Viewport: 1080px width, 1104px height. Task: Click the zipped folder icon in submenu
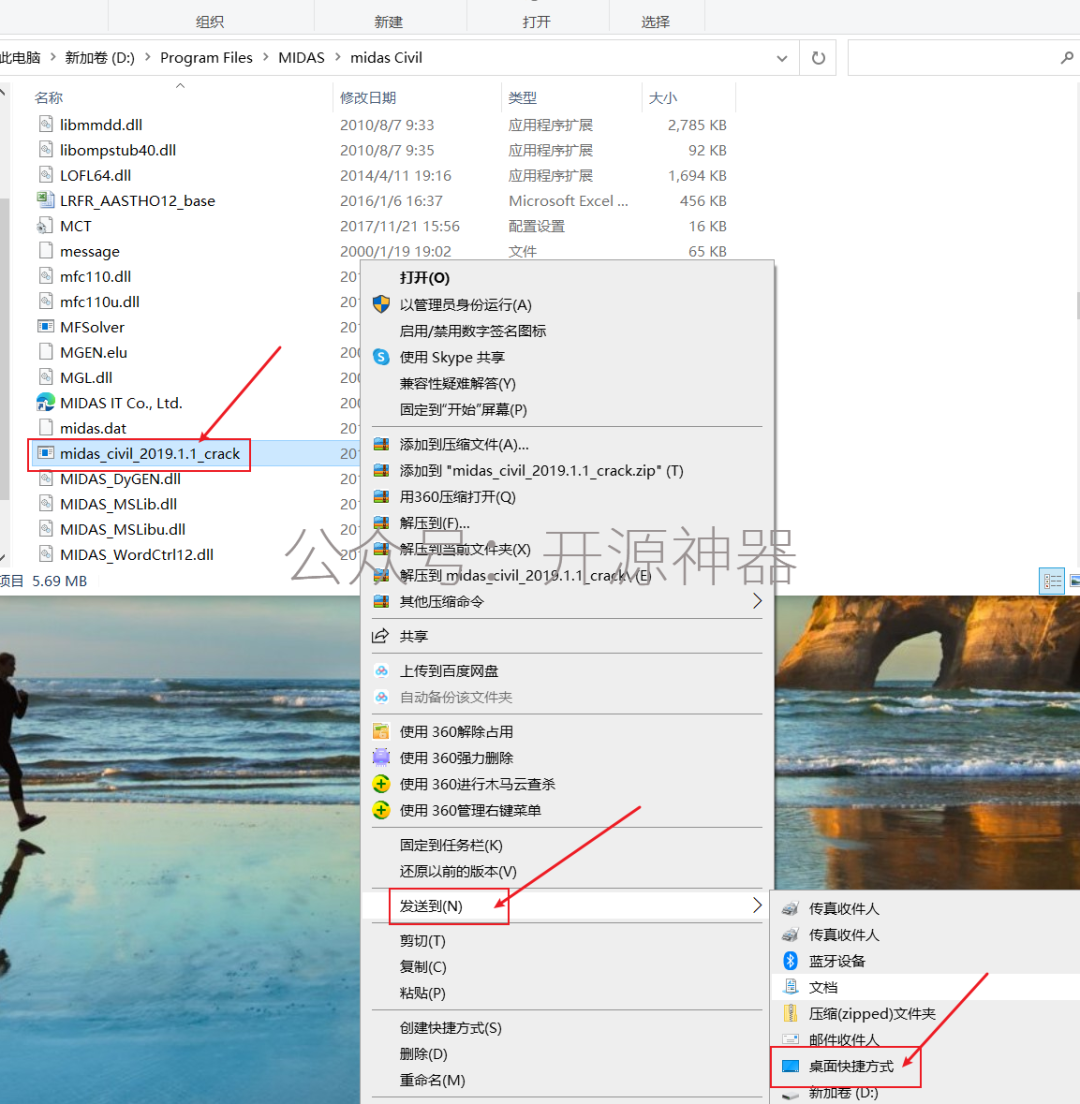(791, 1014)
